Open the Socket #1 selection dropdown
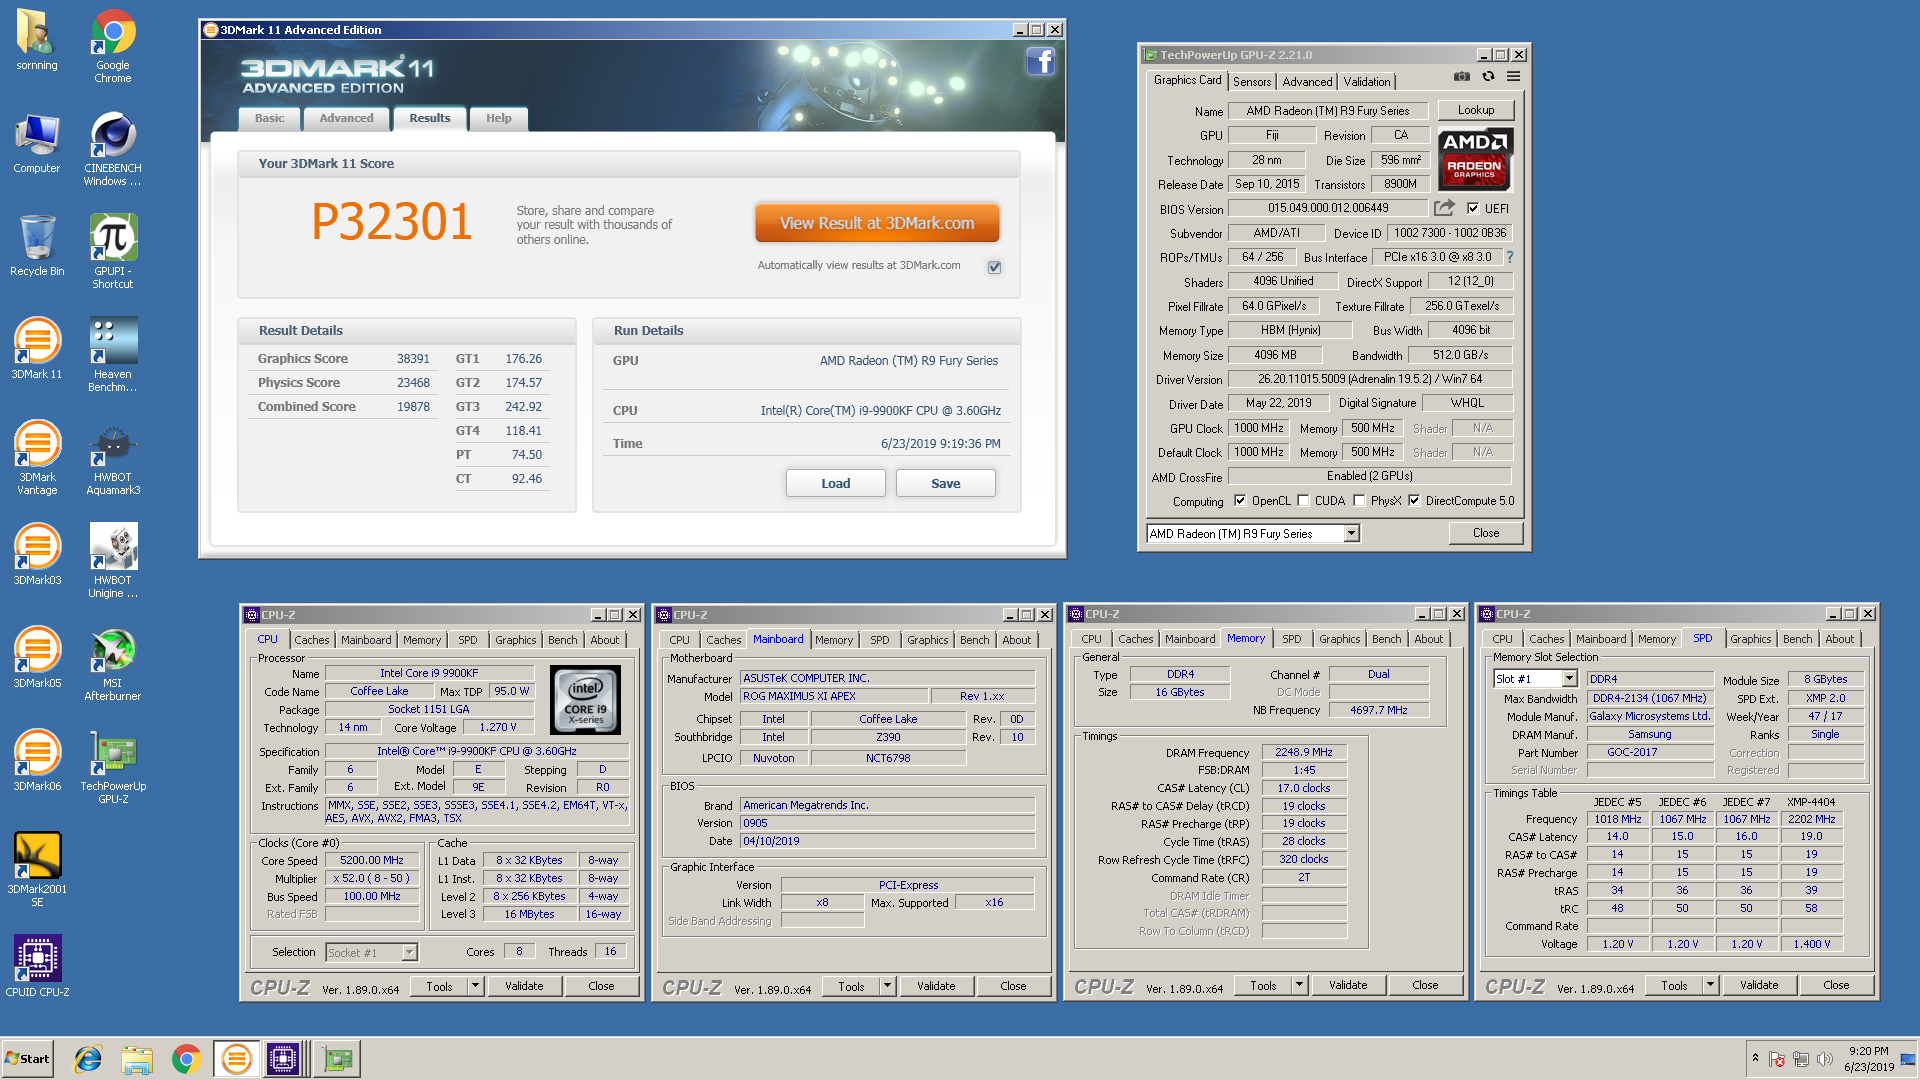1920x1080 pixels. point(409,953)
